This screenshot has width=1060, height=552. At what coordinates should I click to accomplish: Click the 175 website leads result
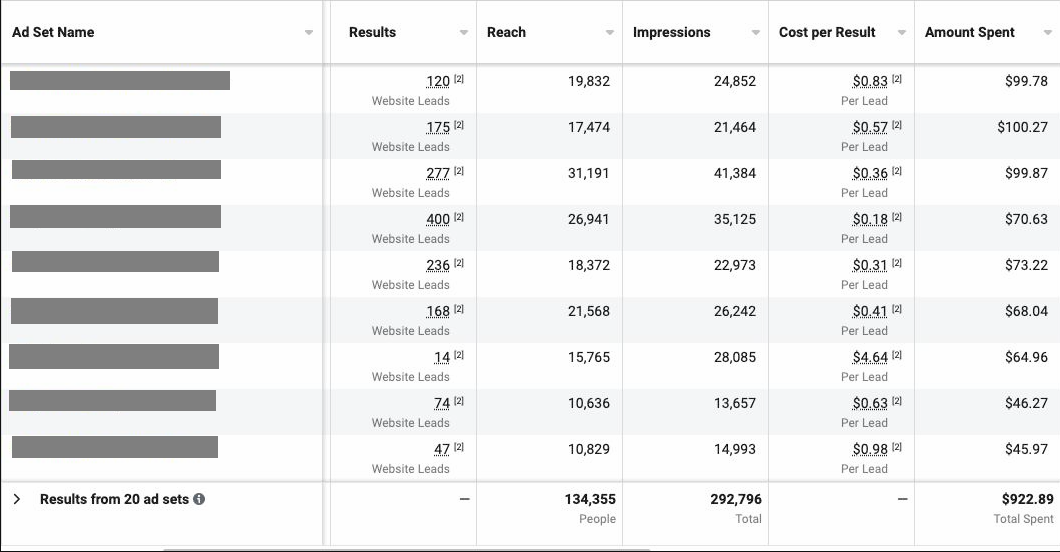tap(438, 127)
